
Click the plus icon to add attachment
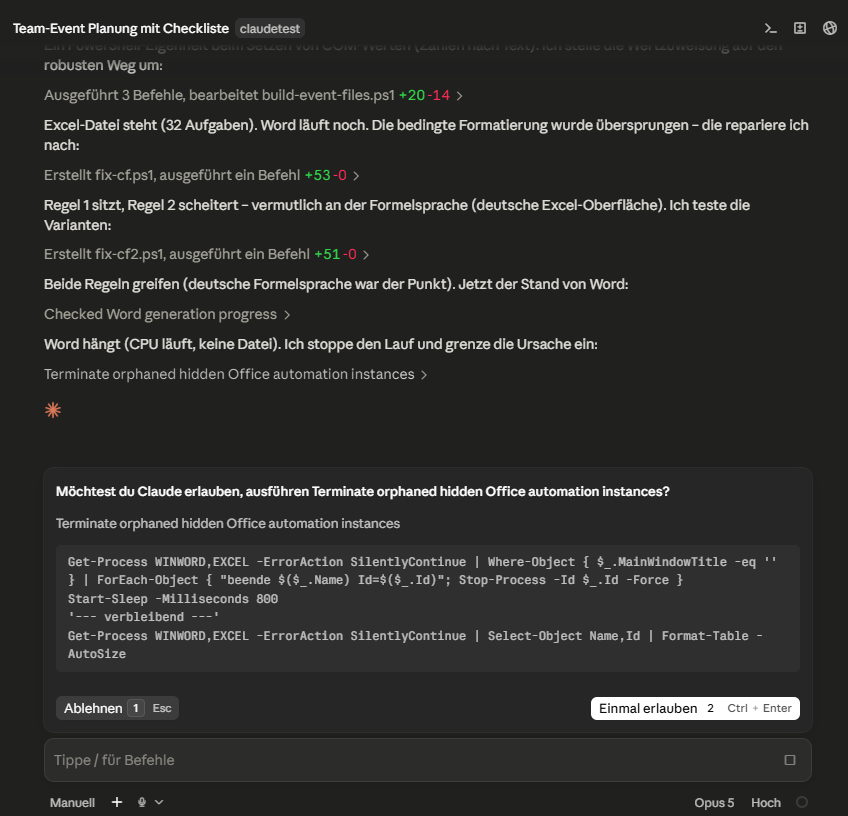coord(117,802)
